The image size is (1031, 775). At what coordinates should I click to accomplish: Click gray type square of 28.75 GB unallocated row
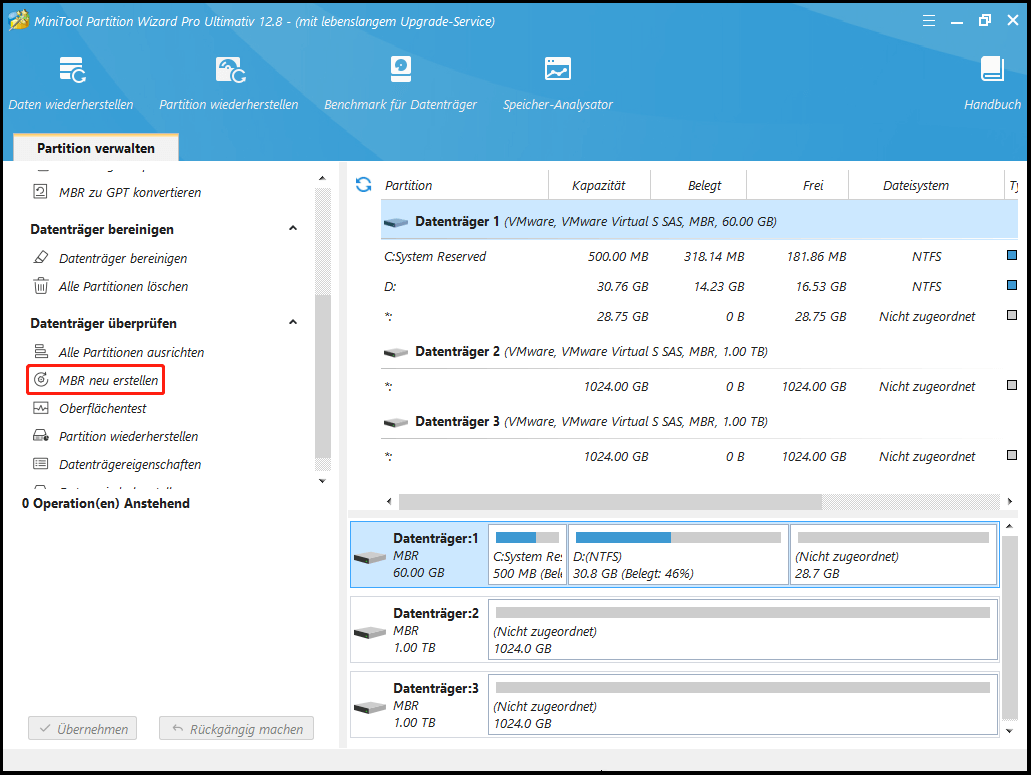click(1012, 316)
